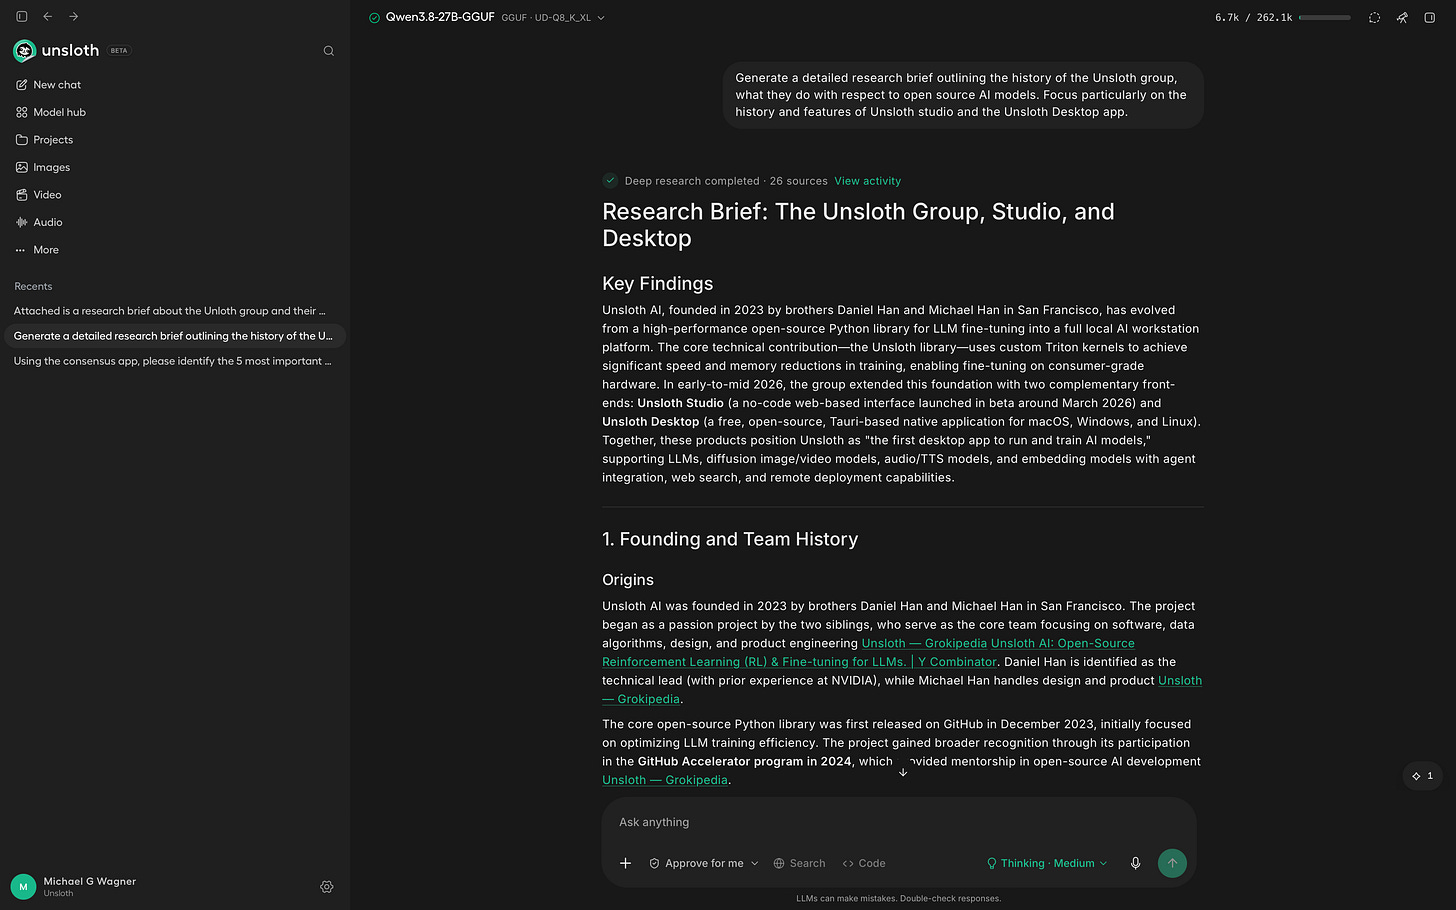Screen dimensions: 1456x910
Task: Click 'Unsloth' link after design and product
Action: pos(1180,680)
